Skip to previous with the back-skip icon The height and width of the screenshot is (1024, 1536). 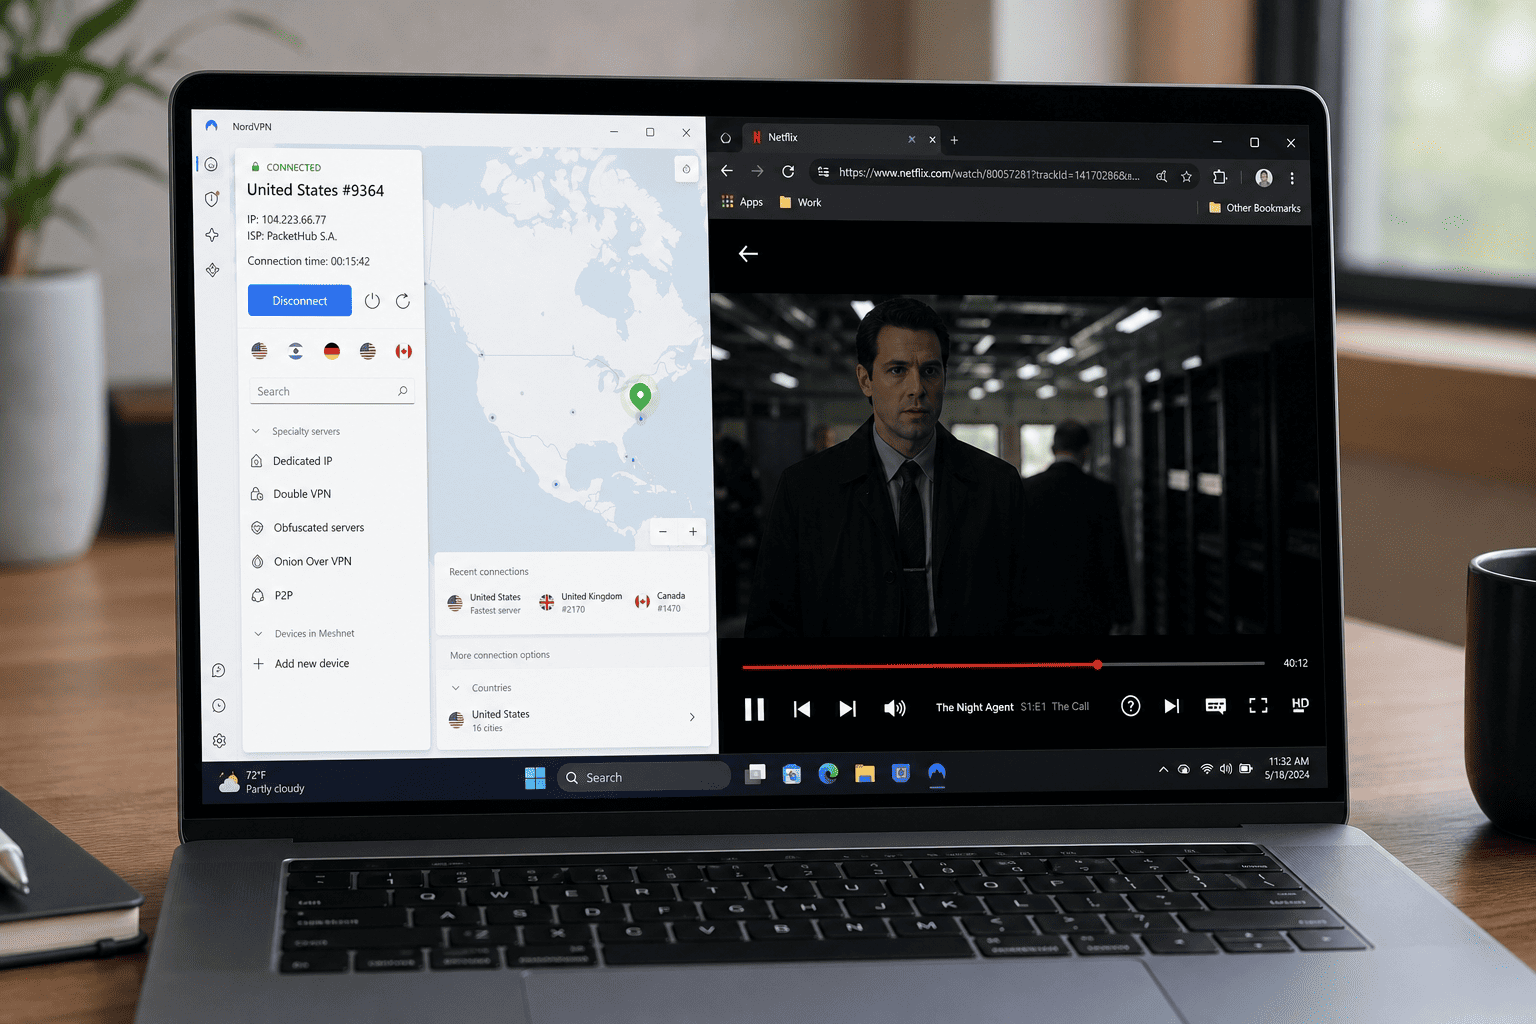[802, 709]
